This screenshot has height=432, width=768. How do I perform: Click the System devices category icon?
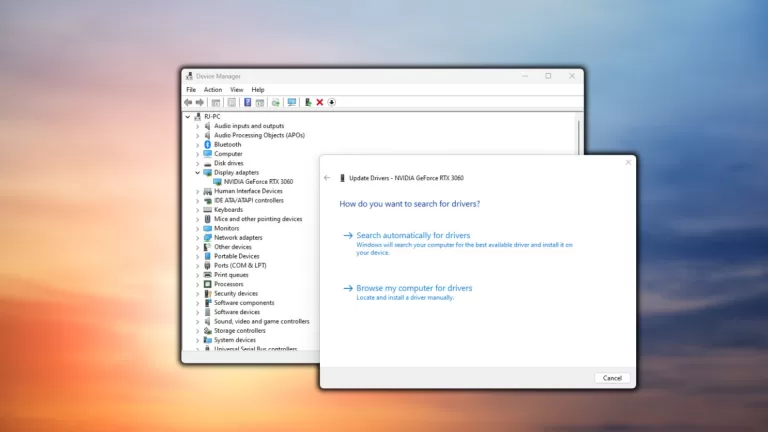pyautogui.click(x=208, y=340)
